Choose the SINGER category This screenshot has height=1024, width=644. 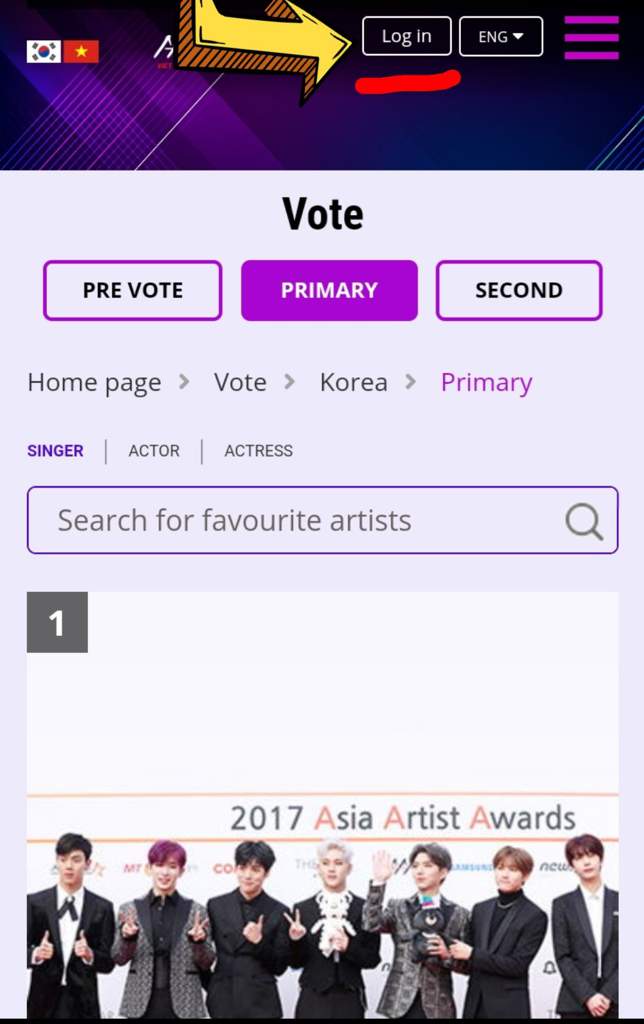click(x=56, y=451)
